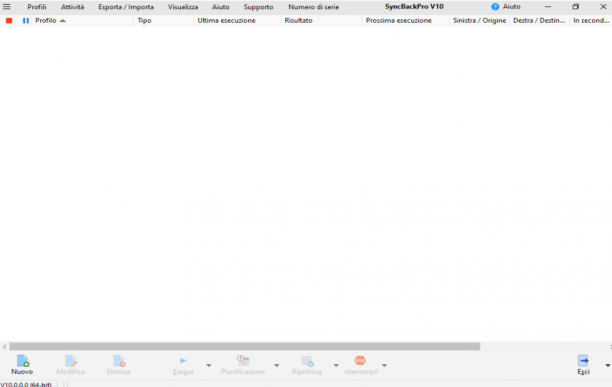Screen dimensions: 612x387
Task: Open the hamburger menu icon
Action: (x=7, y=7)
